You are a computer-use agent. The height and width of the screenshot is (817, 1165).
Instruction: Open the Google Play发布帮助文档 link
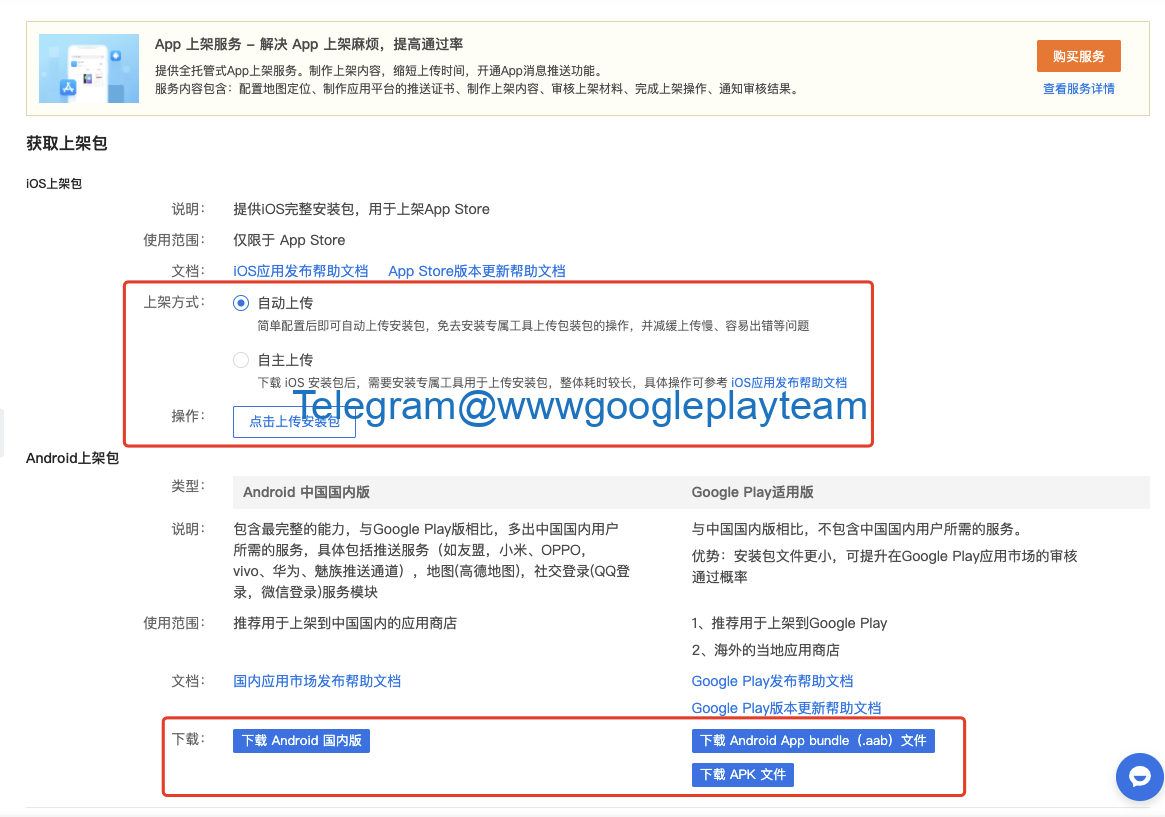pos(772,681)
